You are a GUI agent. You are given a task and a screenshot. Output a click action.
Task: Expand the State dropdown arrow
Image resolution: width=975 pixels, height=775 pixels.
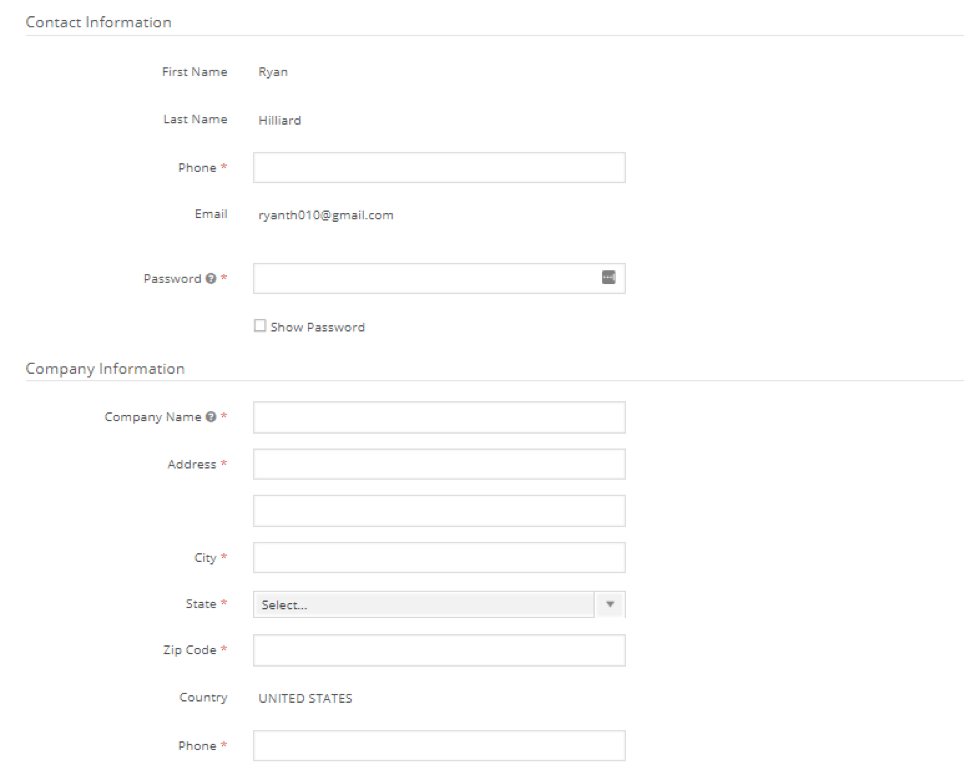pyautogui.click(x=609, y=605)
